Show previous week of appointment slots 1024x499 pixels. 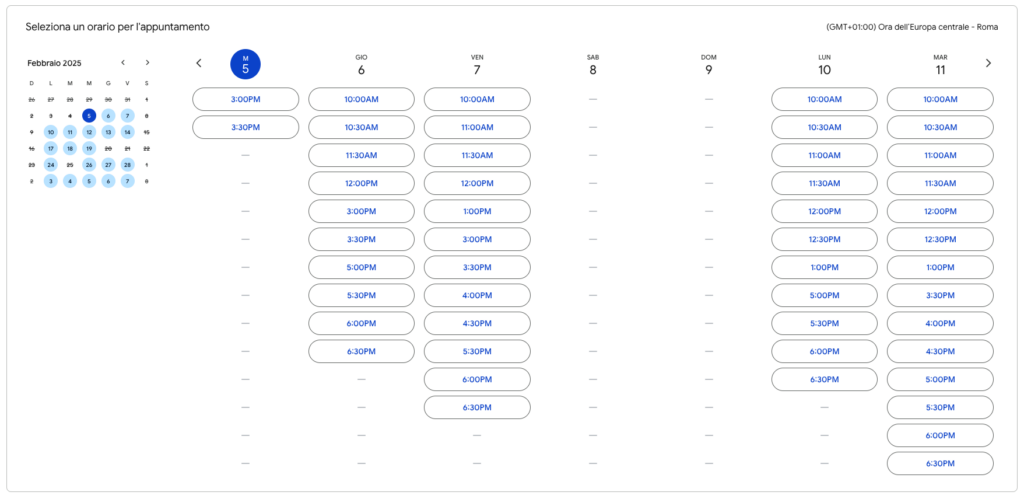199,63
